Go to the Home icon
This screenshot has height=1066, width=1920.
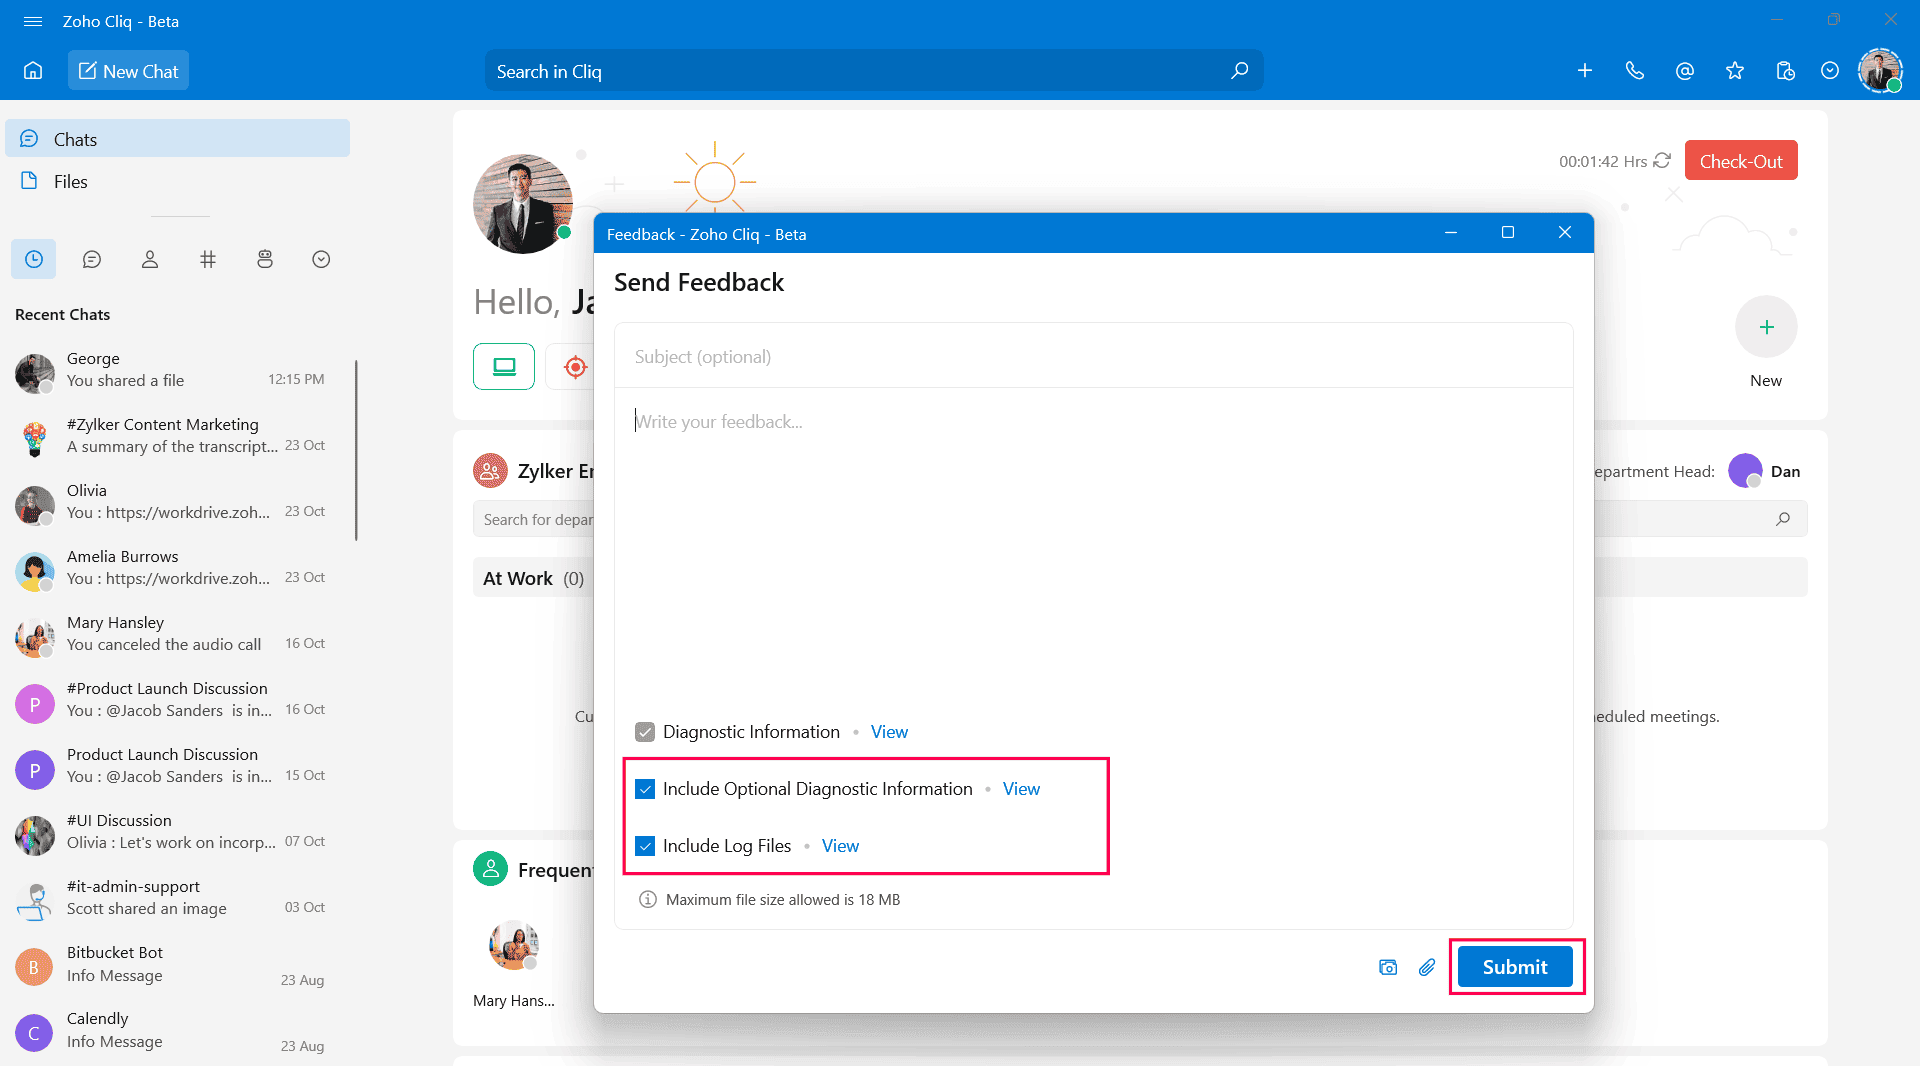pos(33,71)
